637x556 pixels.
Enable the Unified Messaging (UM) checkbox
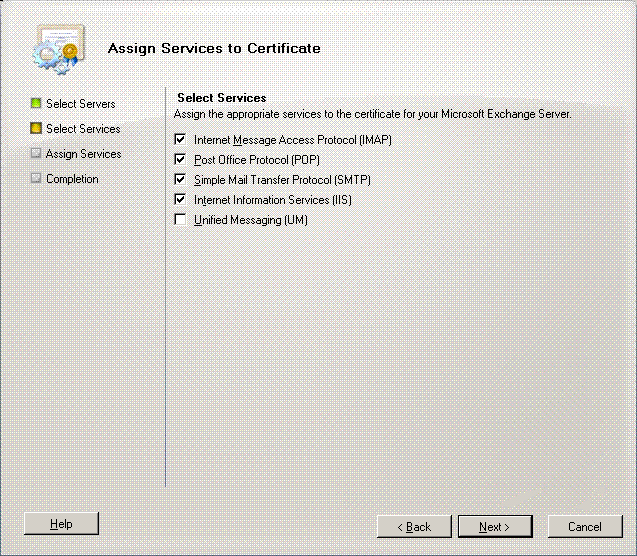coord(181,220)
